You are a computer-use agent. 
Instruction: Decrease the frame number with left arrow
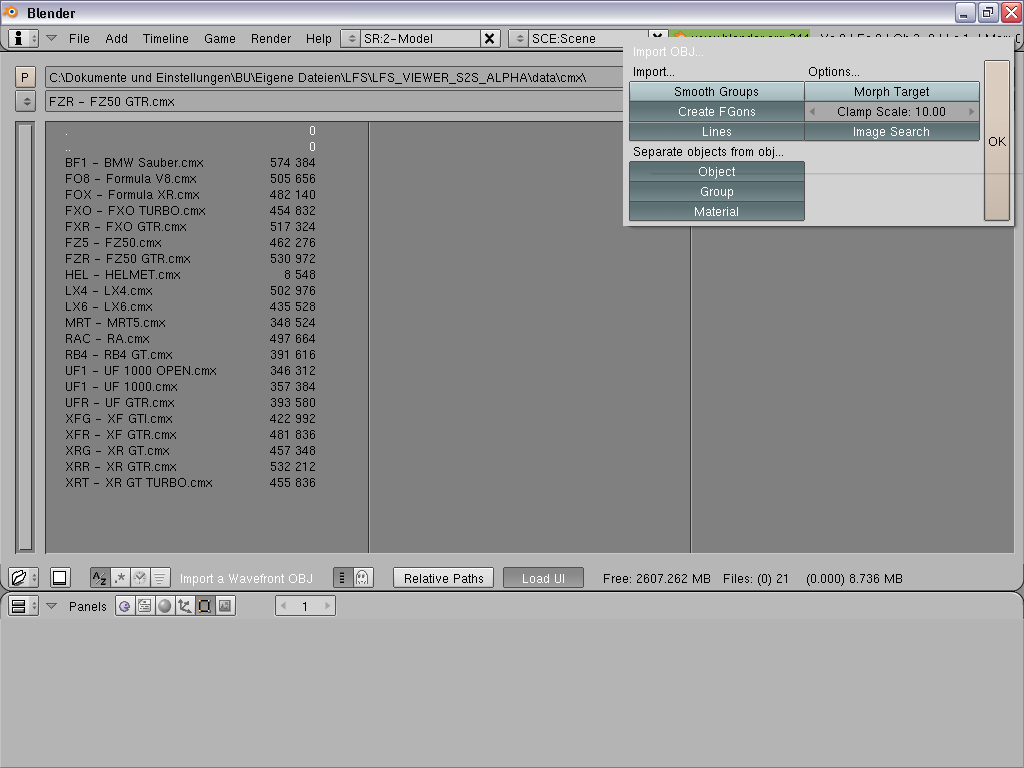tap(283, 606)
